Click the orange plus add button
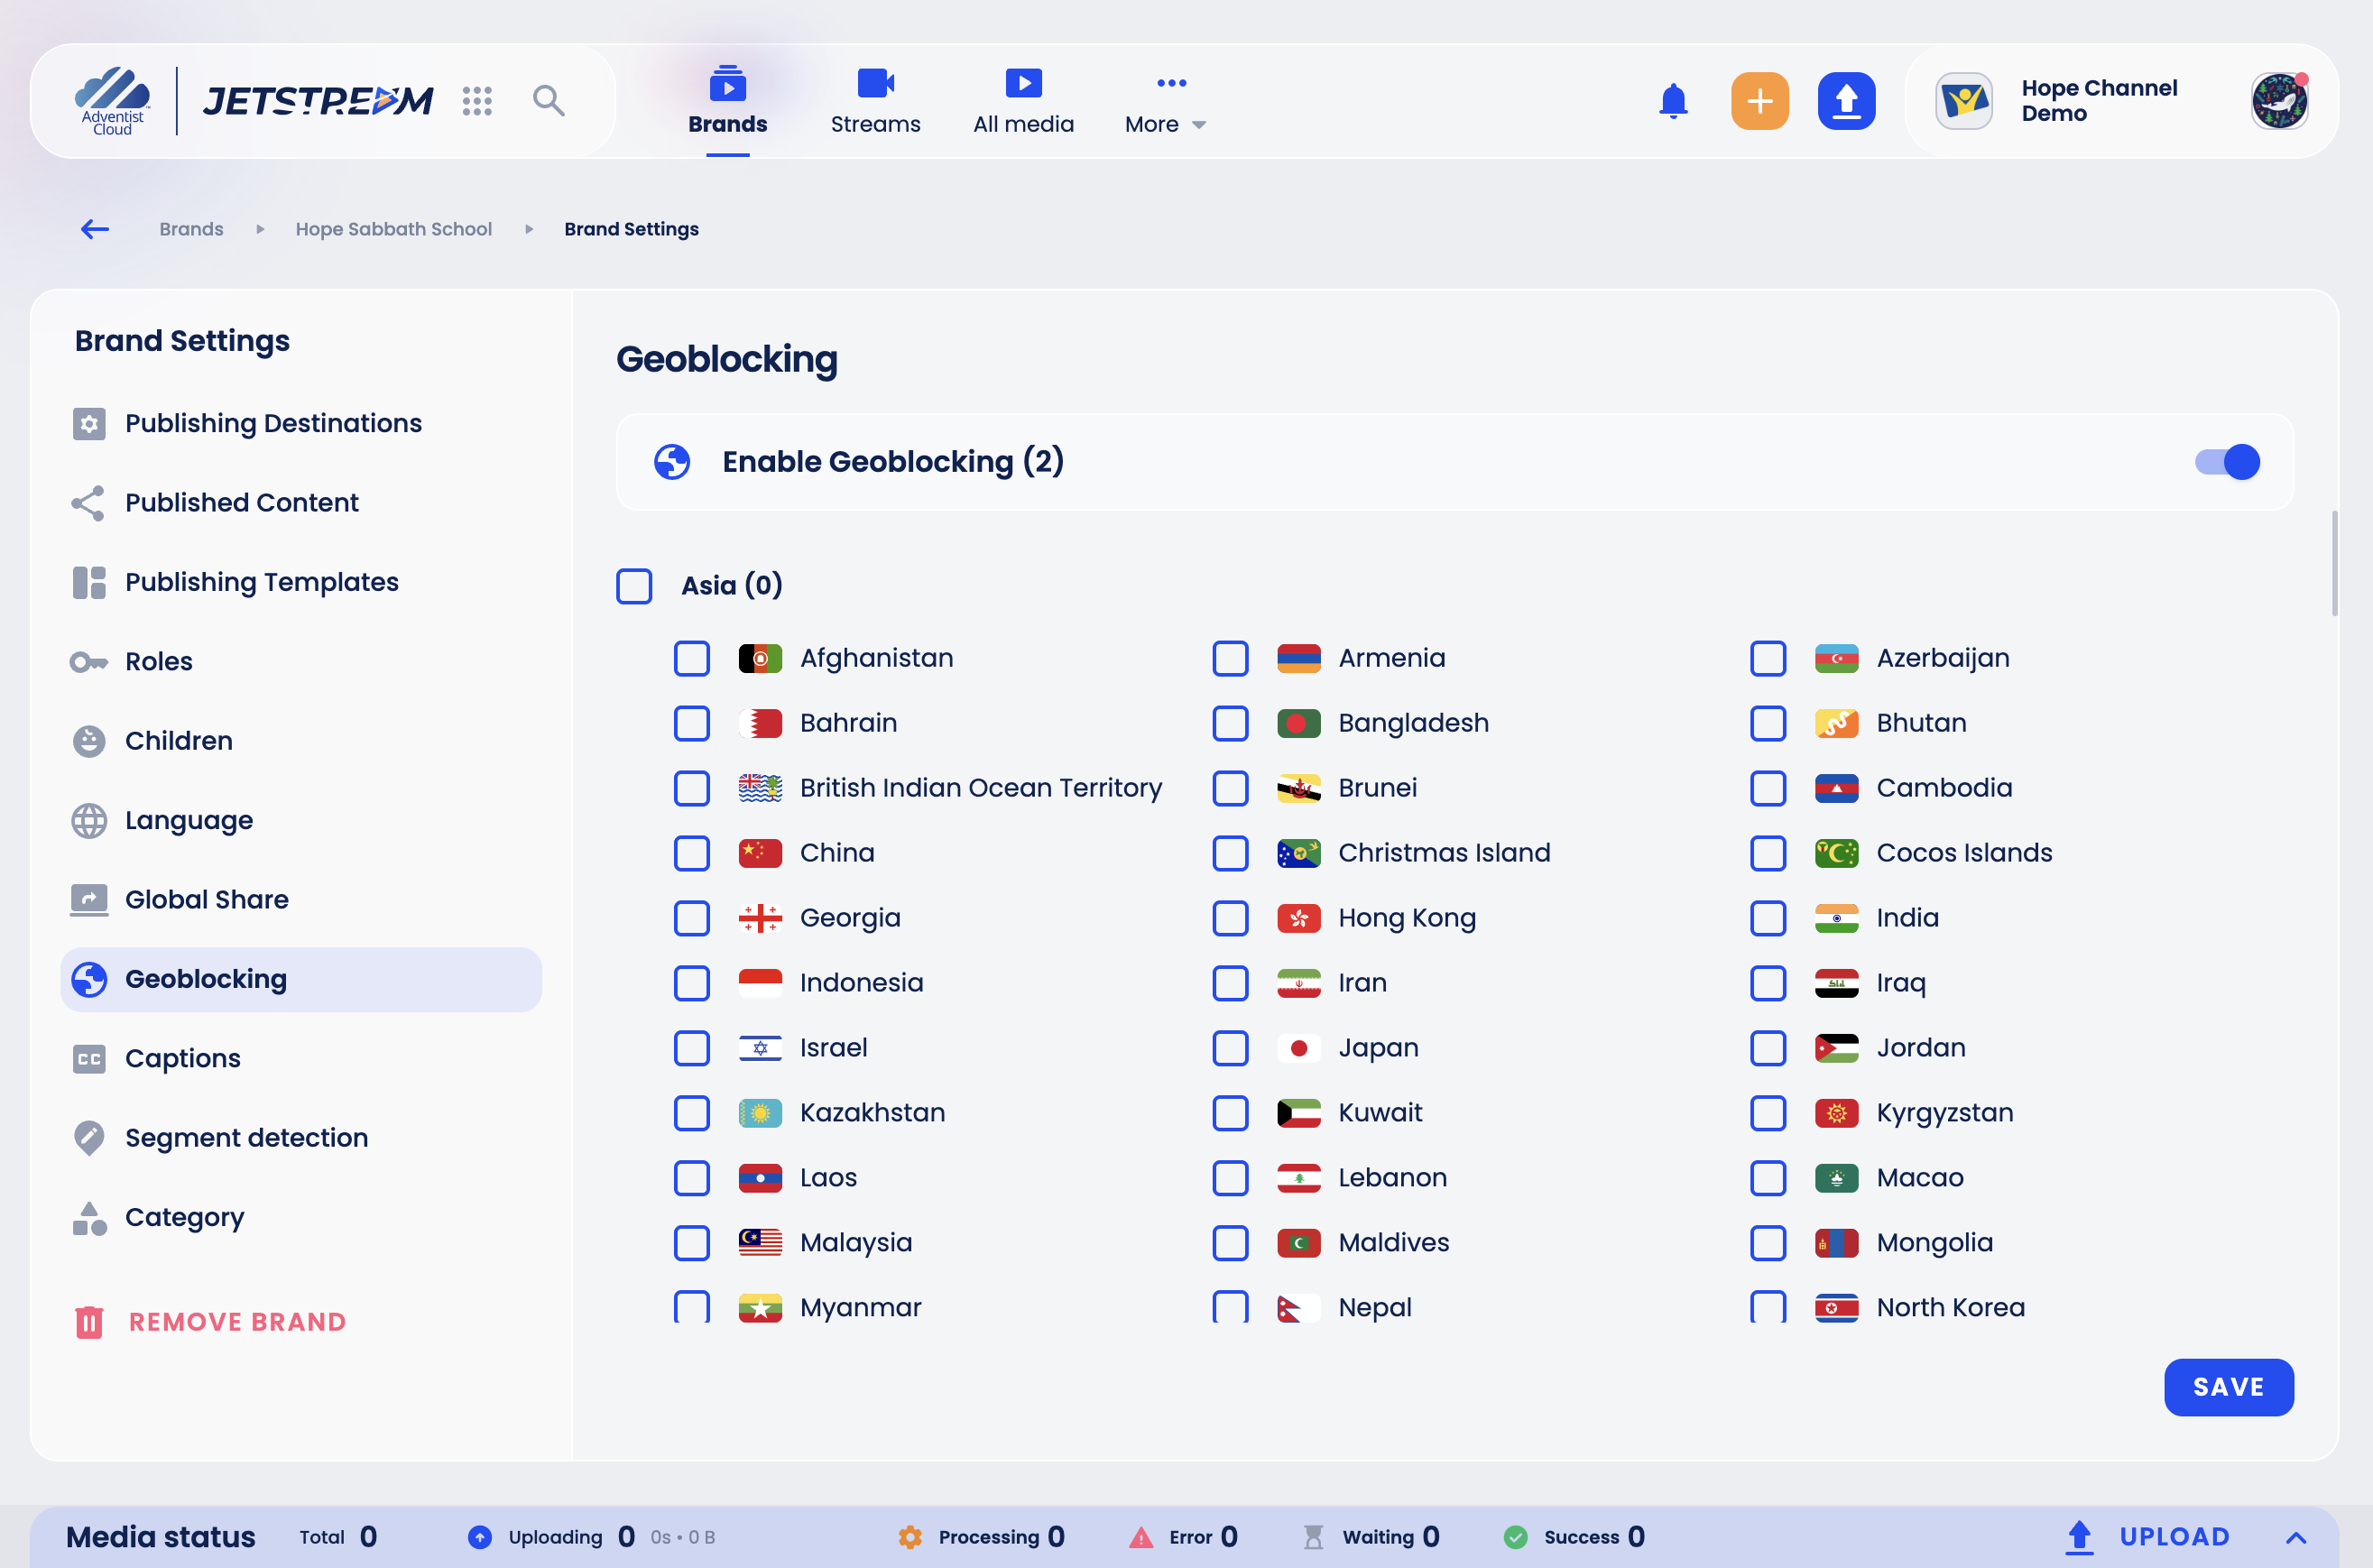 coord(1760,101)
